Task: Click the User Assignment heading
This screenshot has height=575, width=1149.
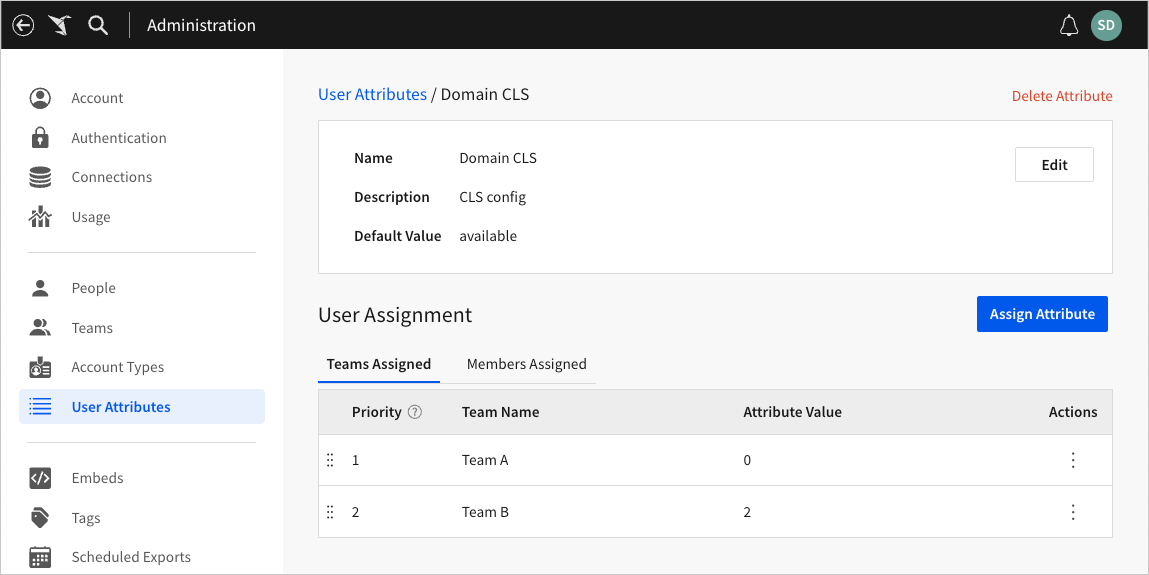Action: tap(395, 315)
